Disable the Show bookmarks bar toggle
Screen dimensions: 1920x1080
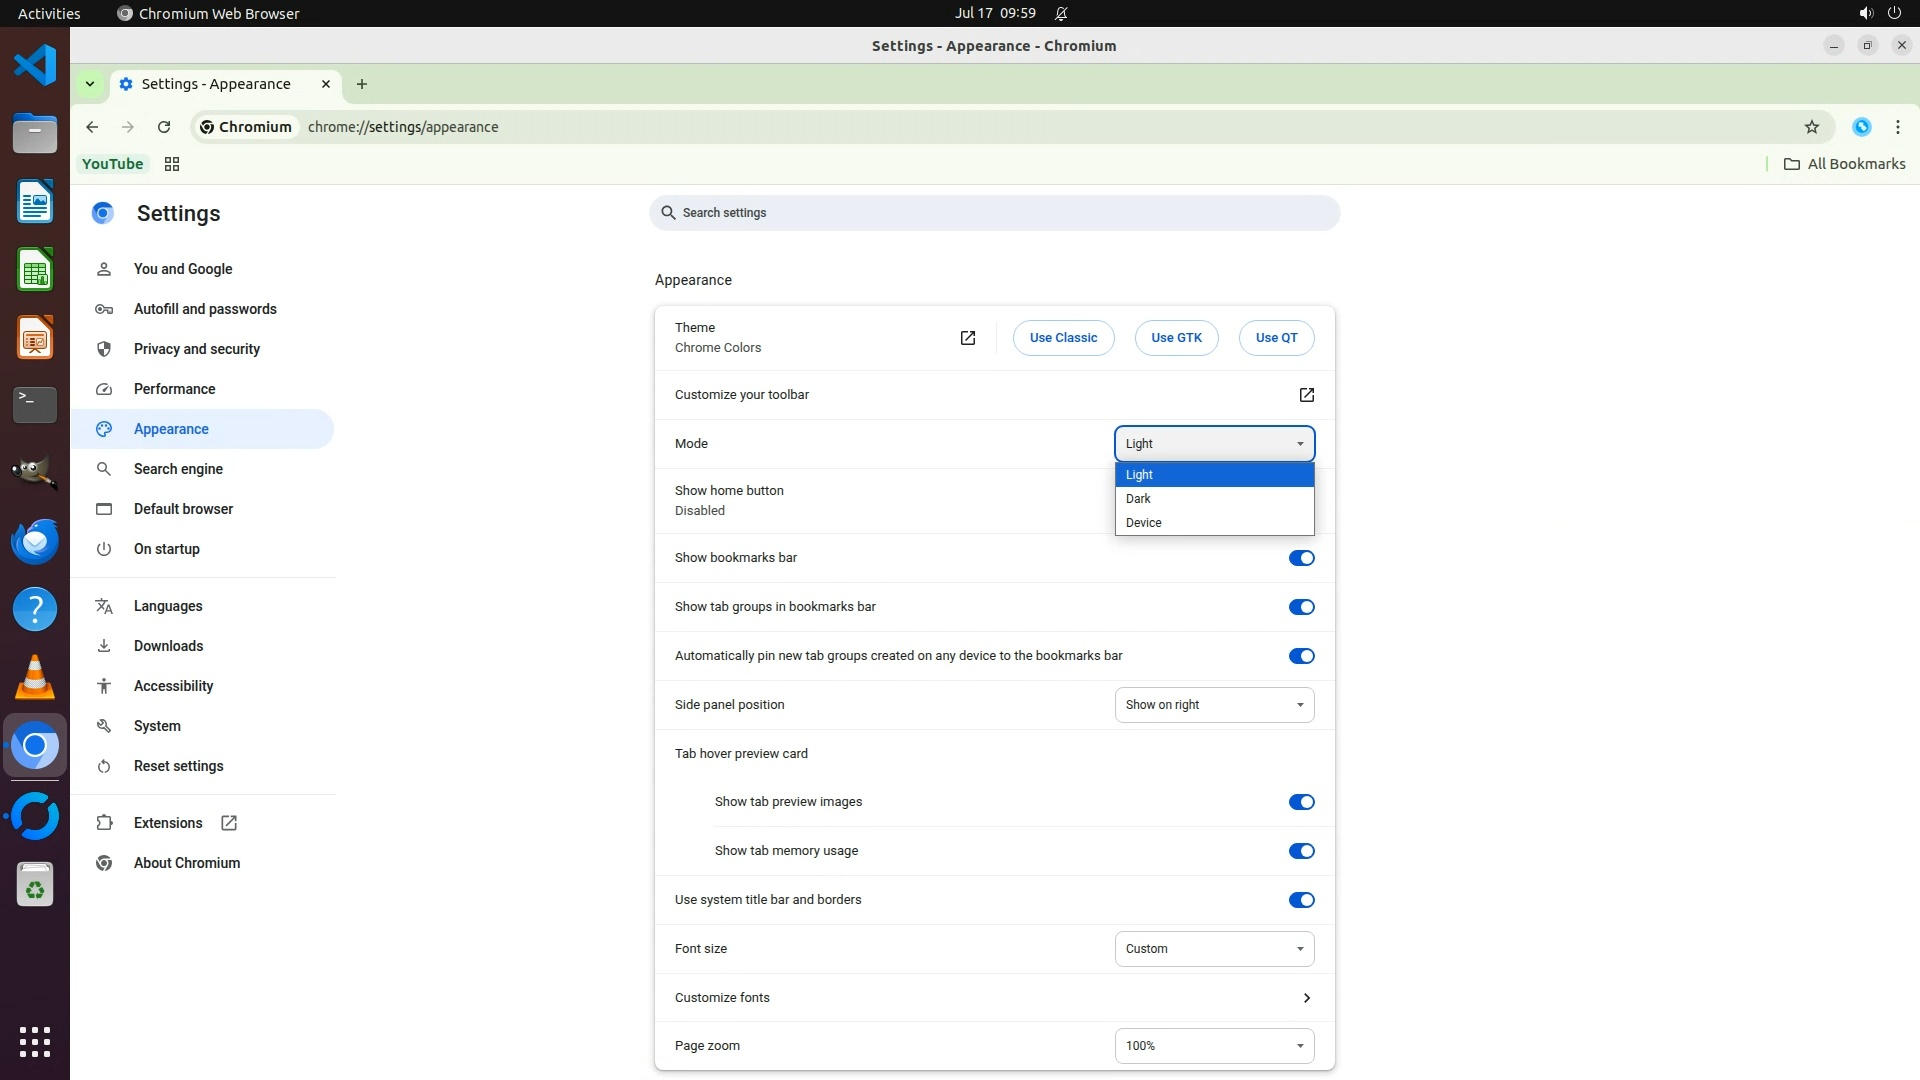pyautogui.click(x=1301, y=558)
